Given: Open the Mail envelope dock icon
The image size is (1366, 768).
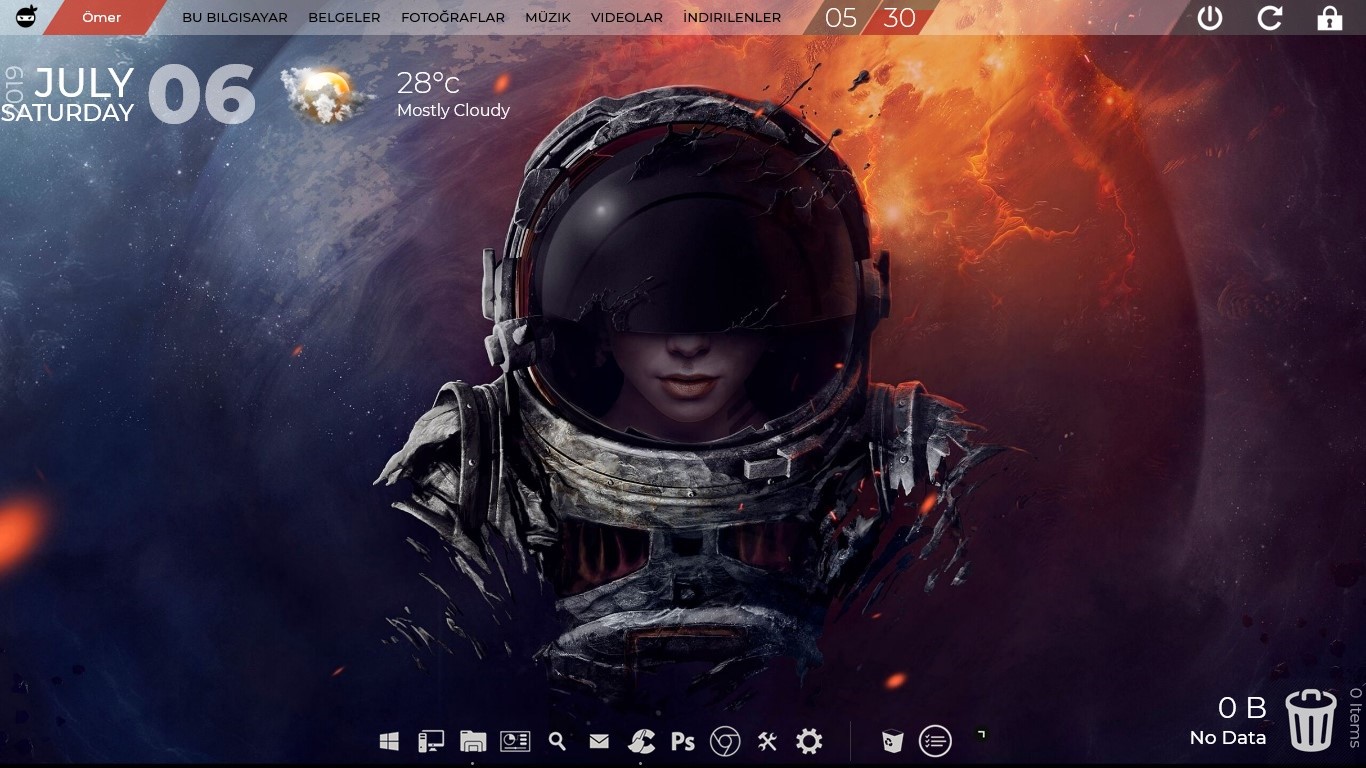Looking at the screenshot, I should coord(599,741).
